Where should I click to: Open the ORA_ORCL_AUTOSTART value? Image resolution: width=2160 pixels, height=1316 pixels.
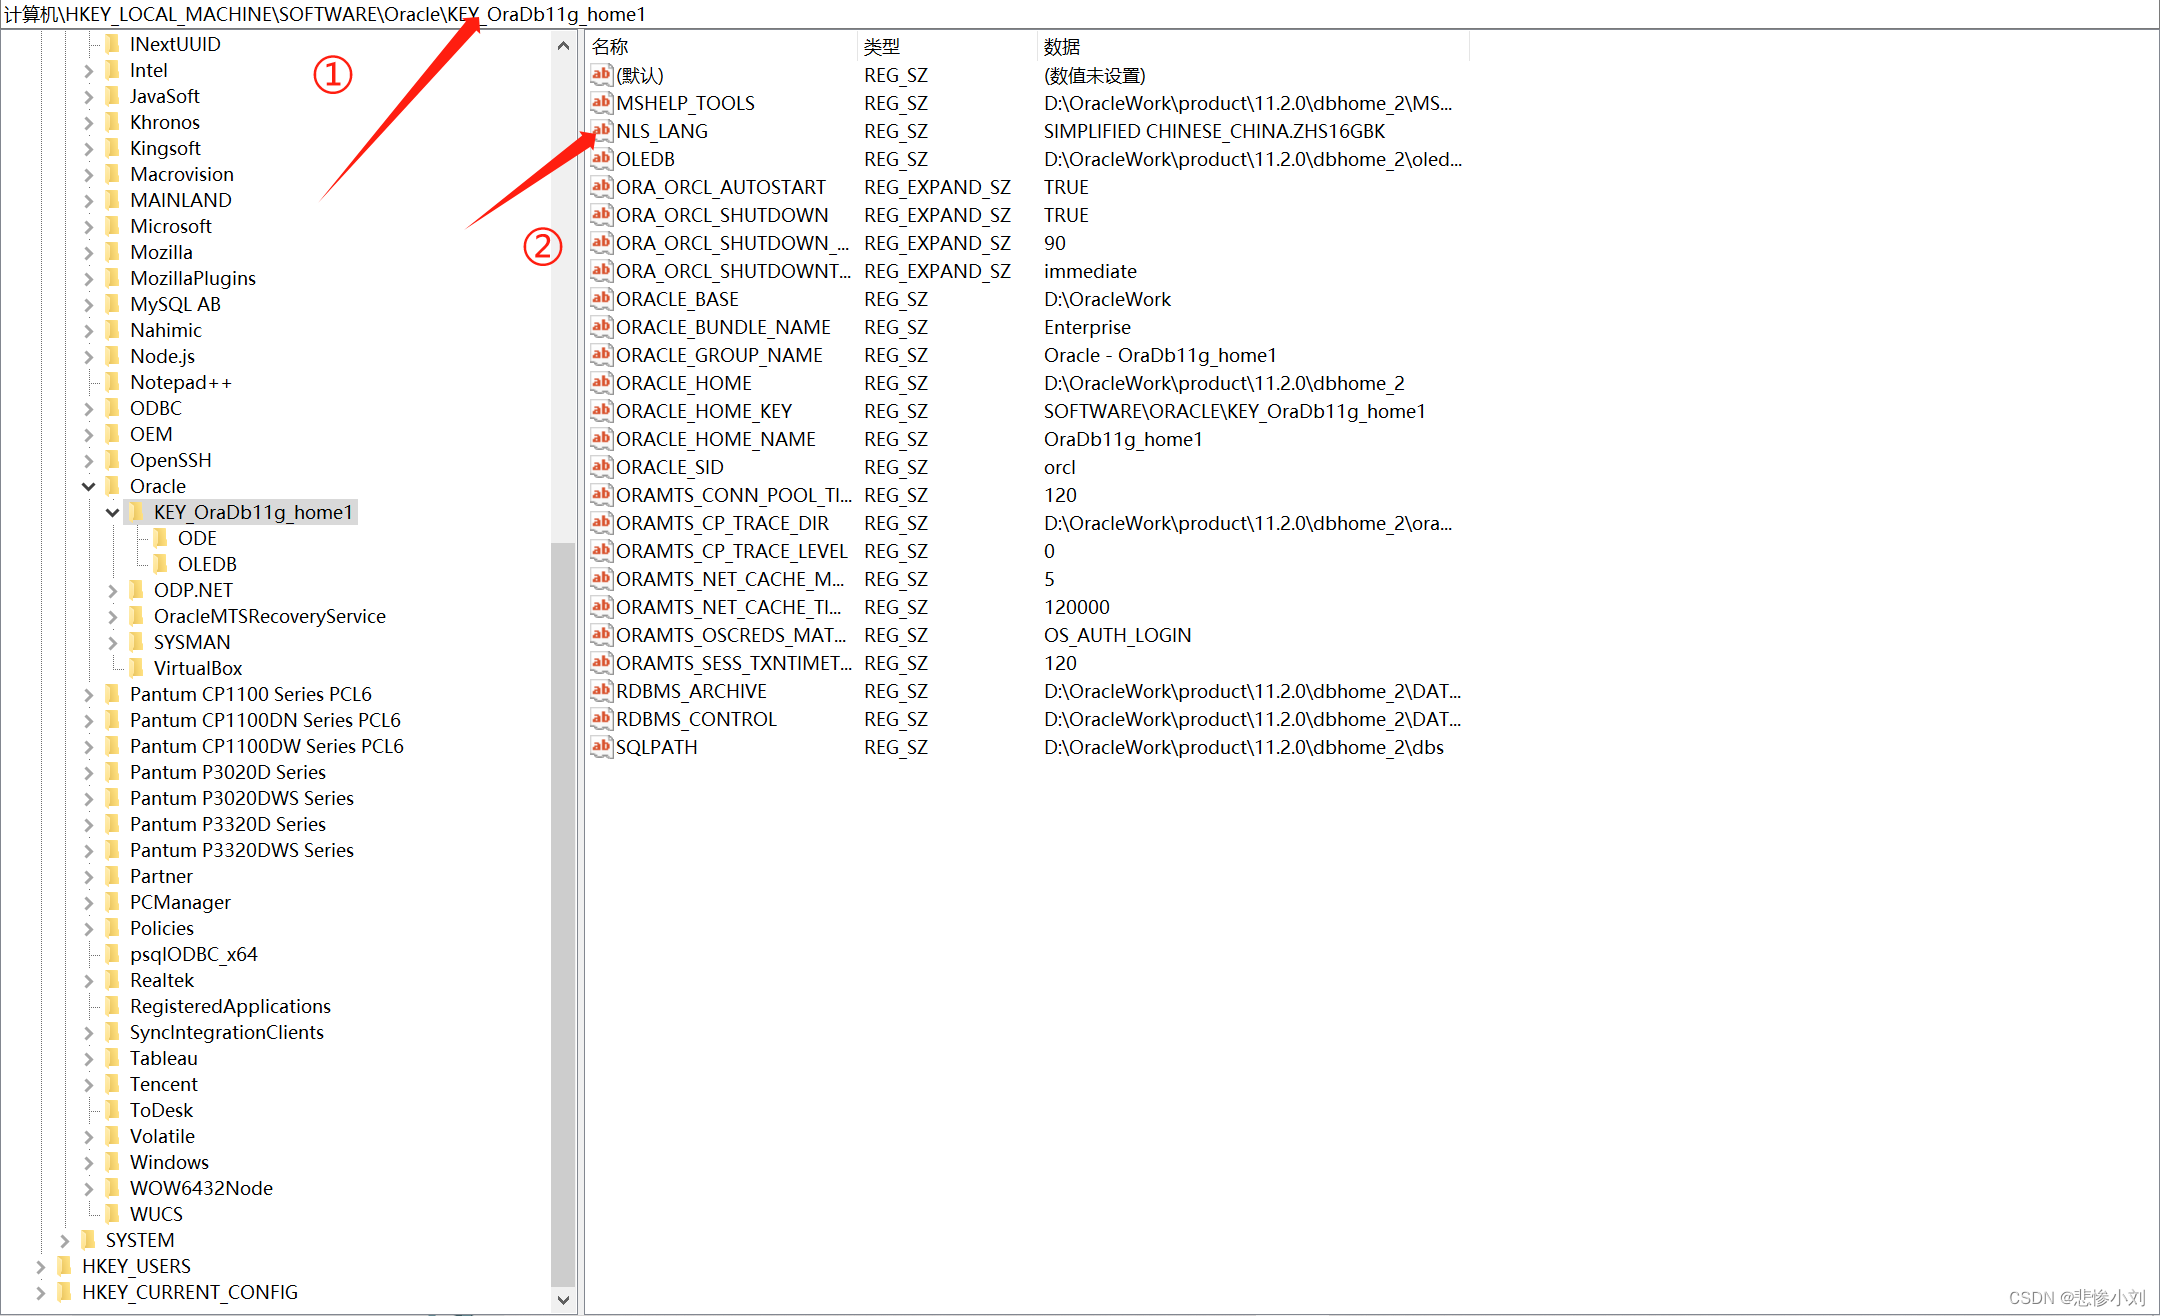(x=720, y=187)
